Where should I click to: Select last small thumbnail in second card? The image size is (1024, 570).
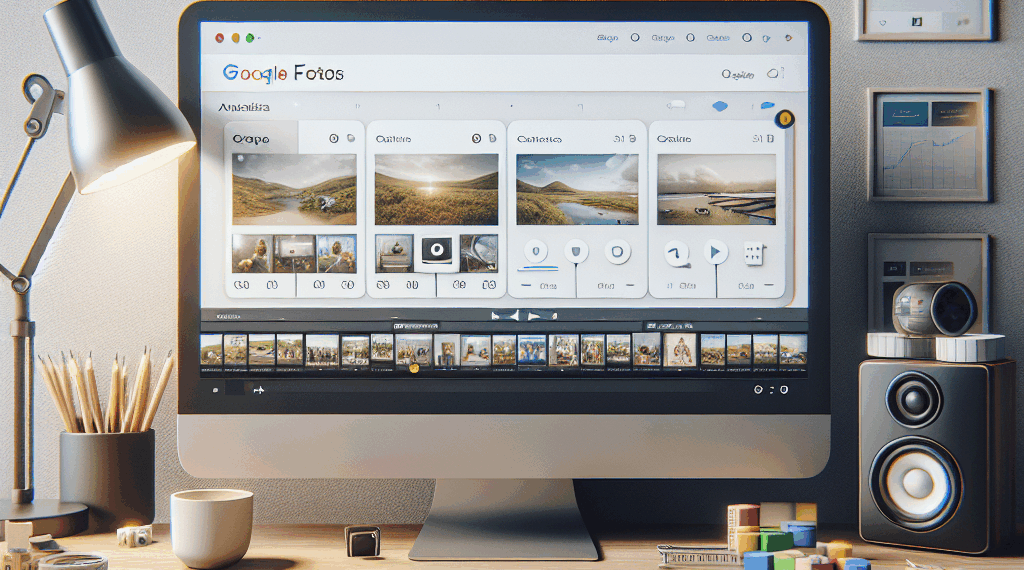click(x=479, y=254)
